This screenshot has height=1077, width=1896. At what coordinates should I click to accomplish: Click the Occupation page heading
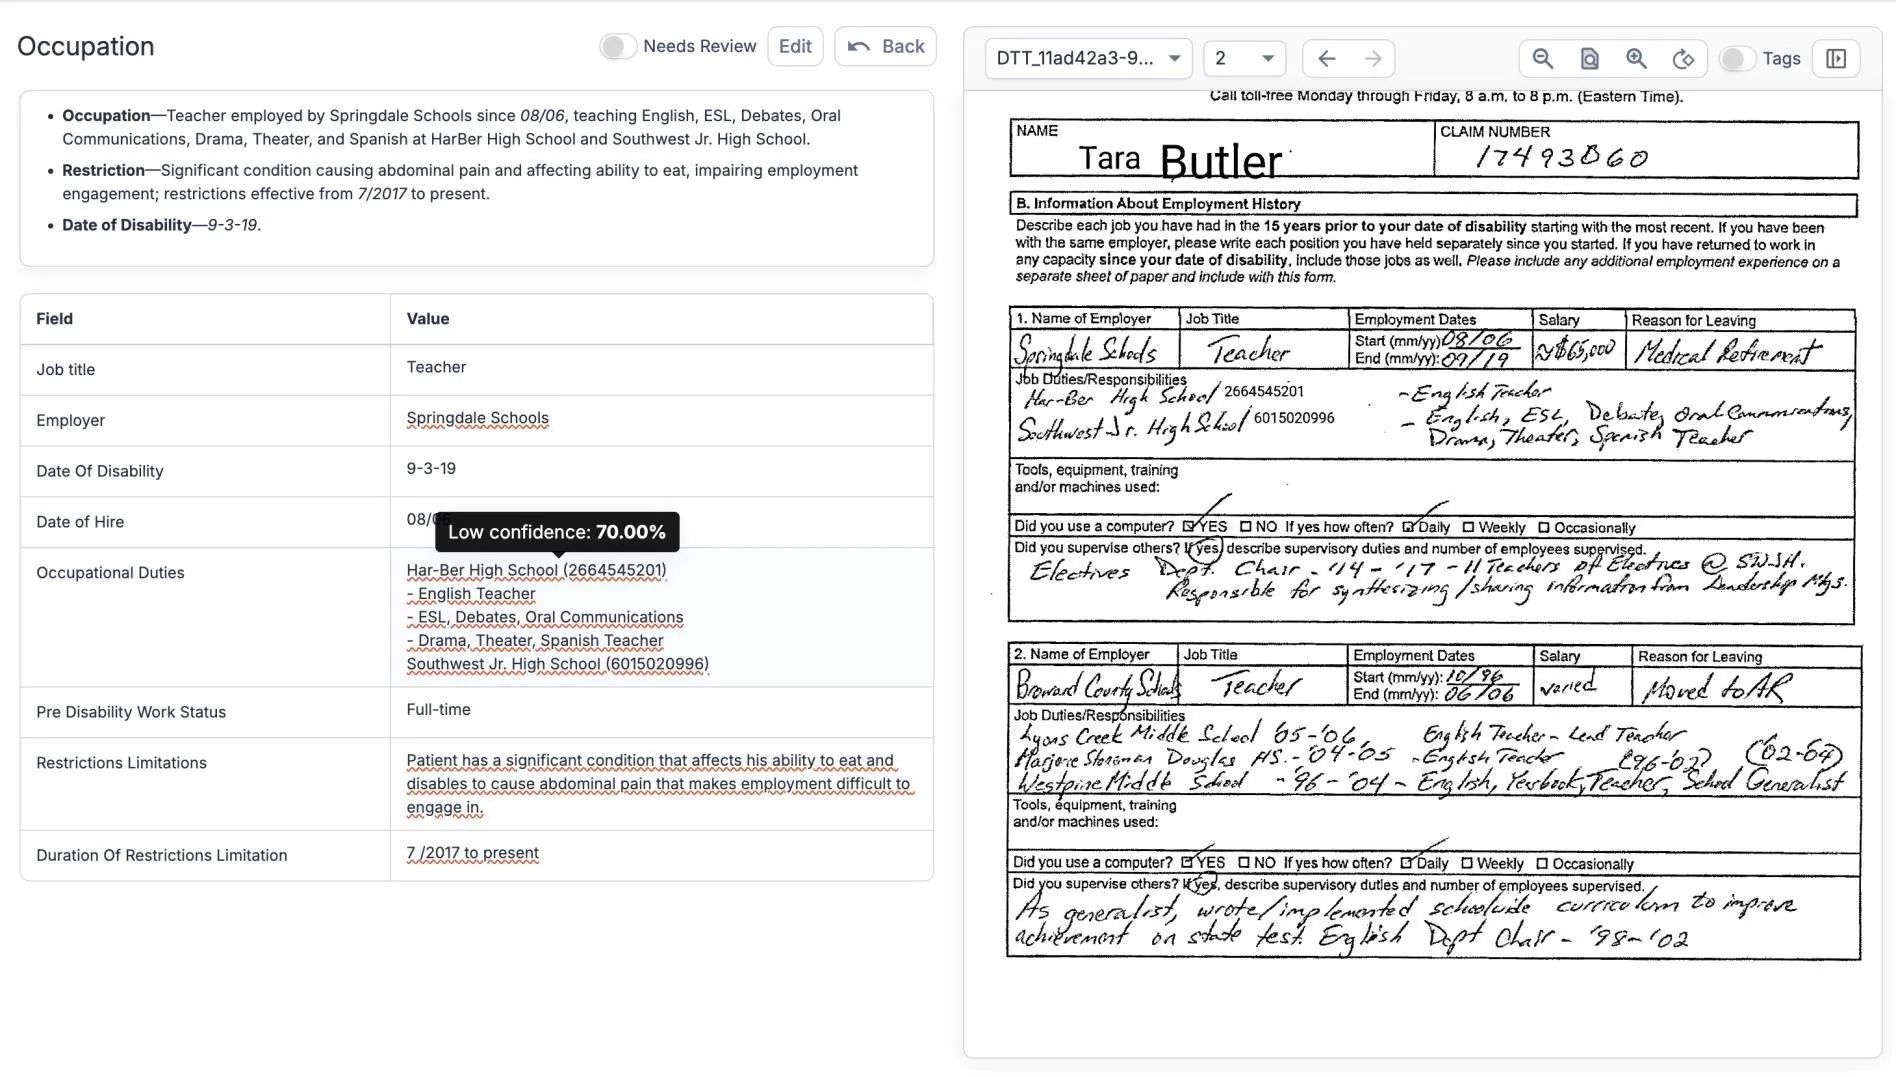tap(86, 46)
